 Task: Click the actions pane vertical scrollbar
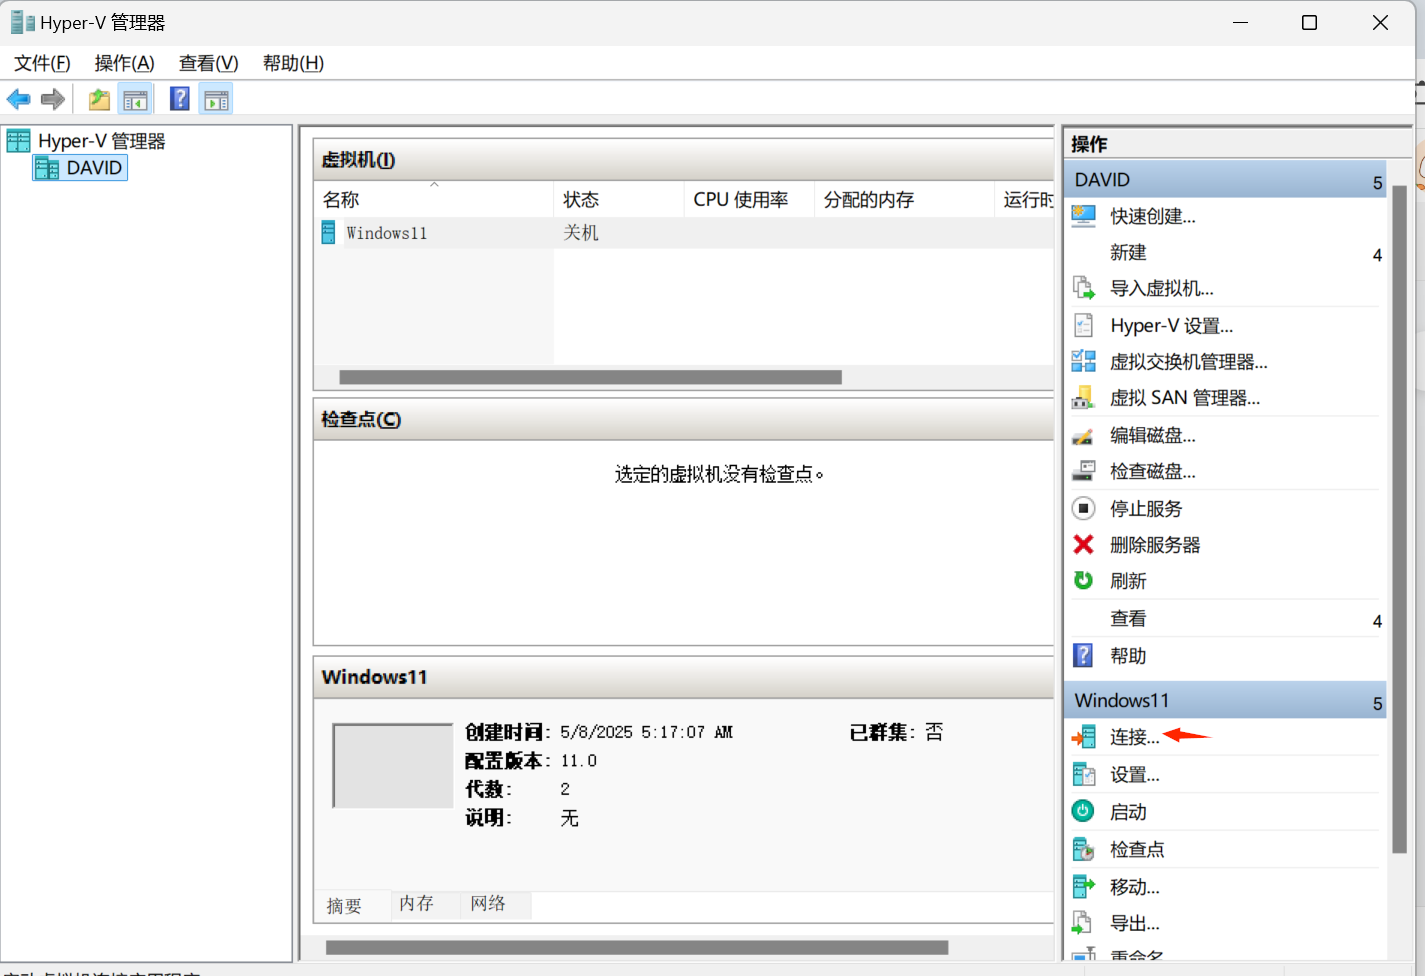[1399, 520]
